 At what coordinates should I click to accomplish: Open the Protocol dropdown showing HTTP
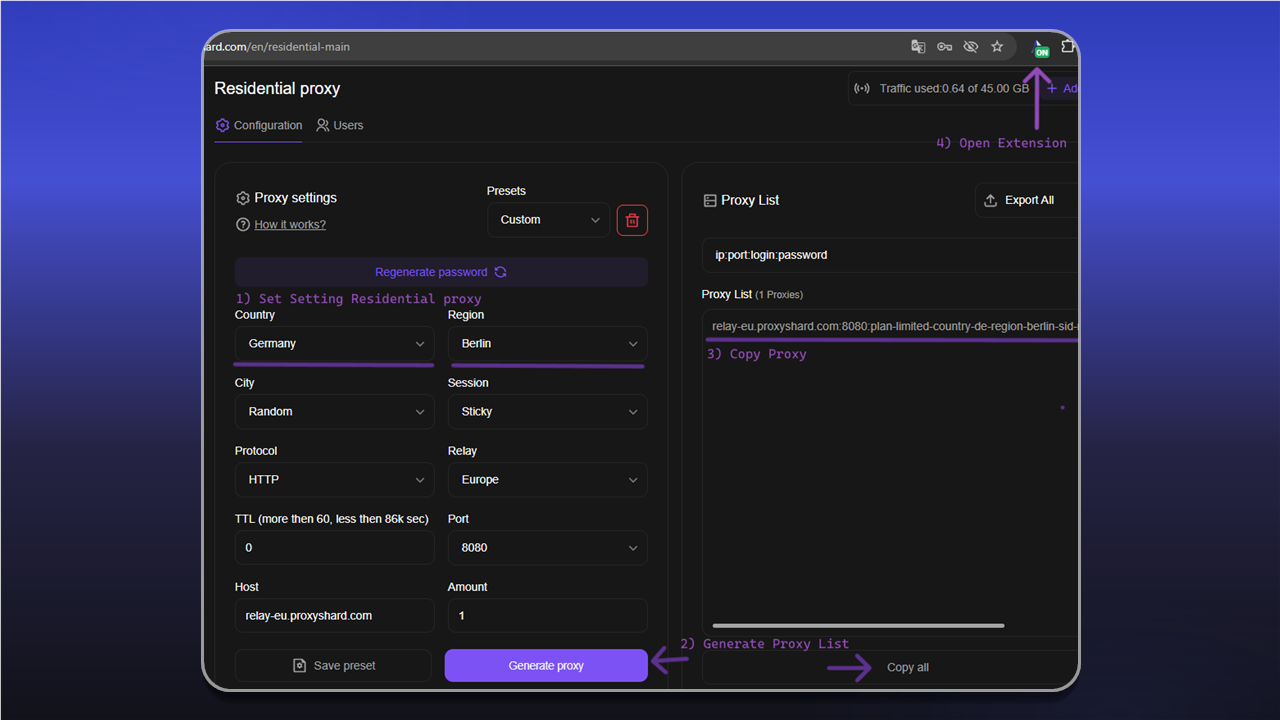tap(335, 480)
